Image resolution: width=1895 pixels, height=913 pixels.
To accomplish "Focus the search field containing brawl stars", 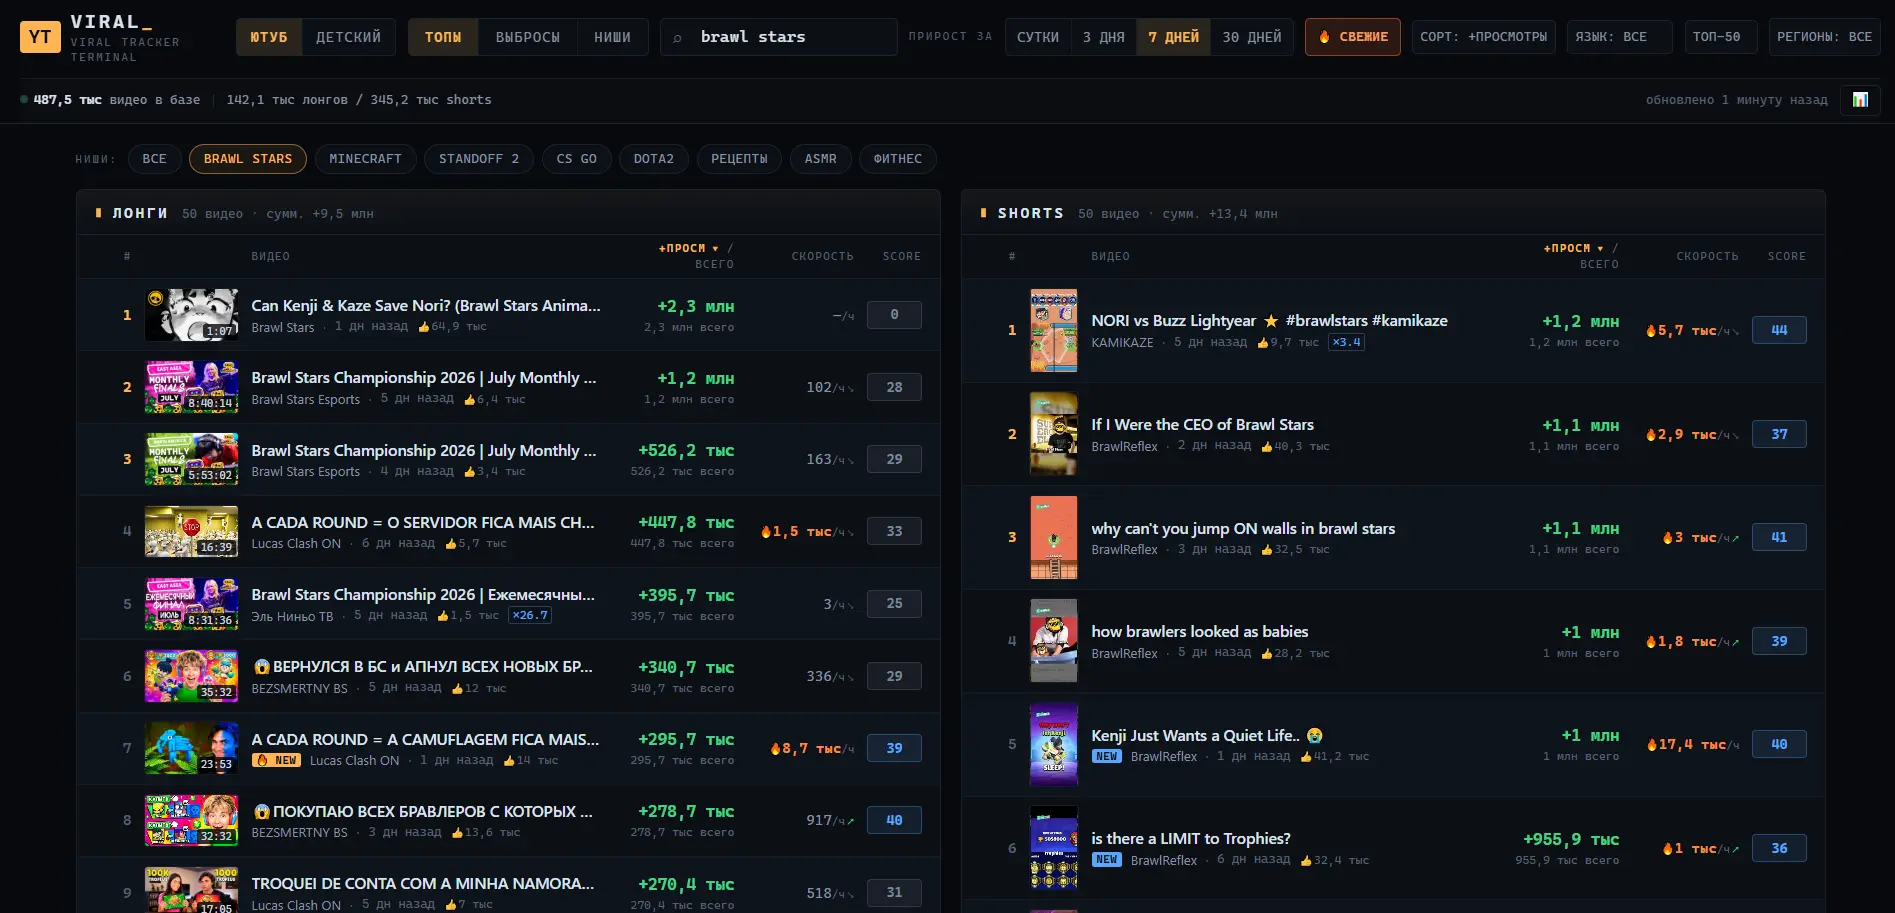I will click(x=778, y=37).
